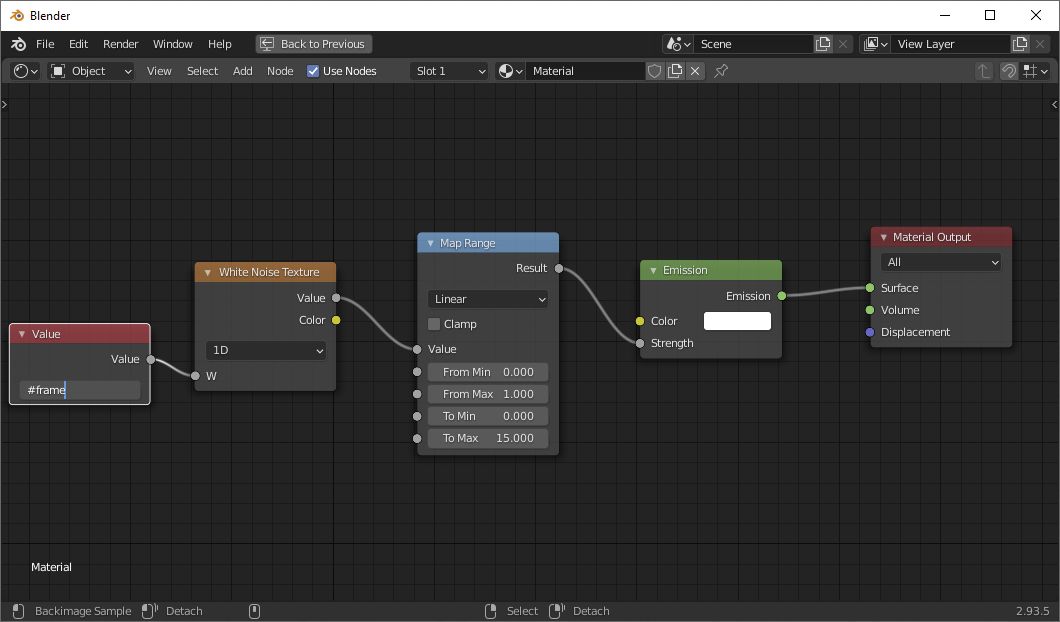The height and width of the screenshot is (622, 1060).
Task: Click the go to parent node tree icon
Action: pyautogui.click(x=984, y=71)
